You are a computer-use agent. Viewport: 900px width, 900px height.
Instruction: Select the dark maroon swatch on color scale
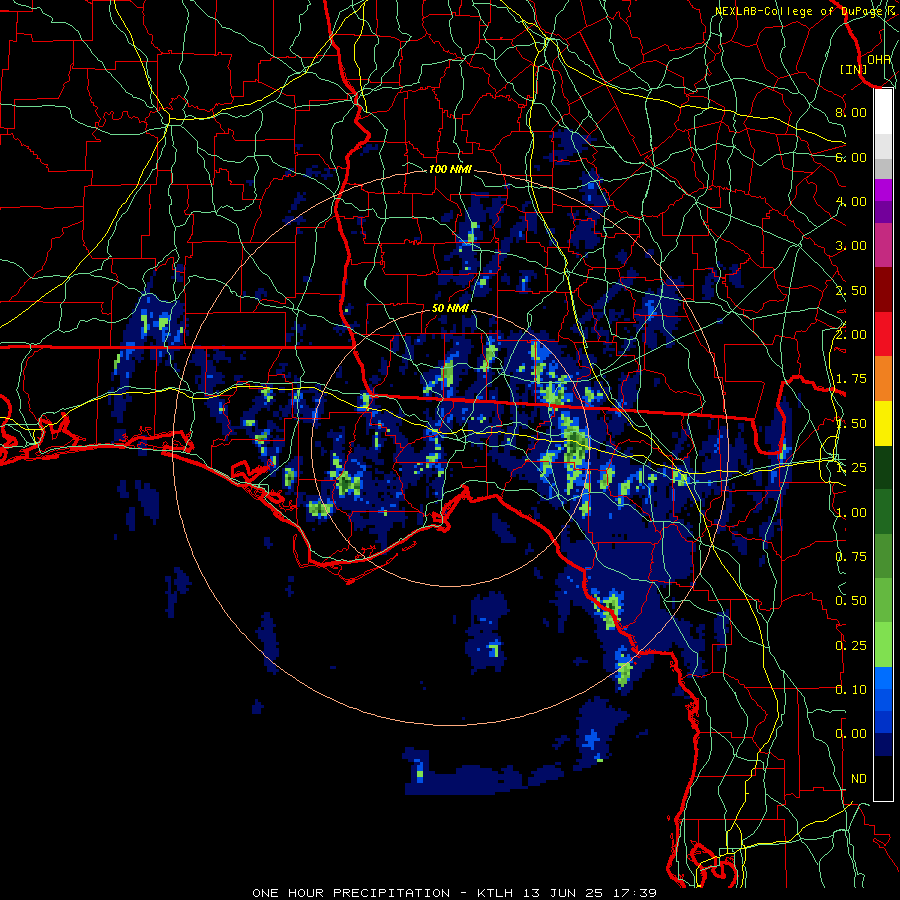(883, 290)
